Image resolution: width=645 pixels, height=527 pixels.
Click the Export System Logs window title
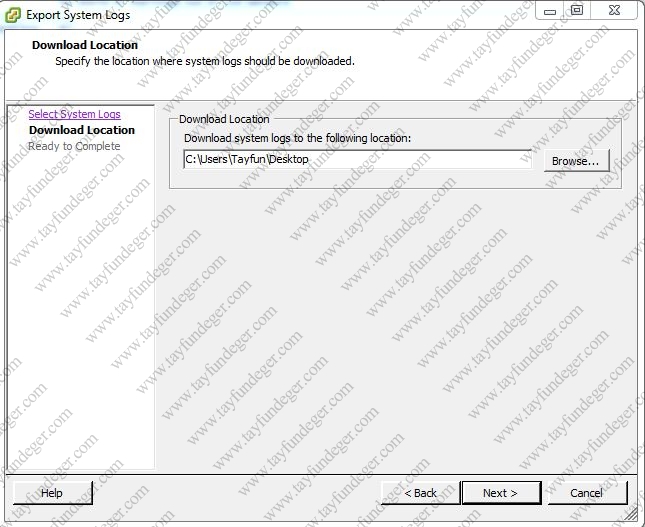pos(78,15)
